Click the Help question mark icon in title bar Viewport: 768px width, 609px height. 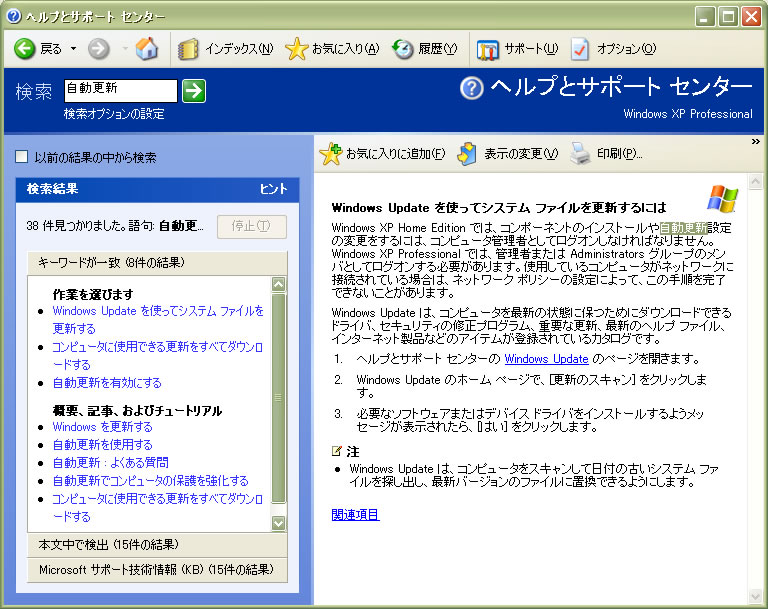coord(14,16)
